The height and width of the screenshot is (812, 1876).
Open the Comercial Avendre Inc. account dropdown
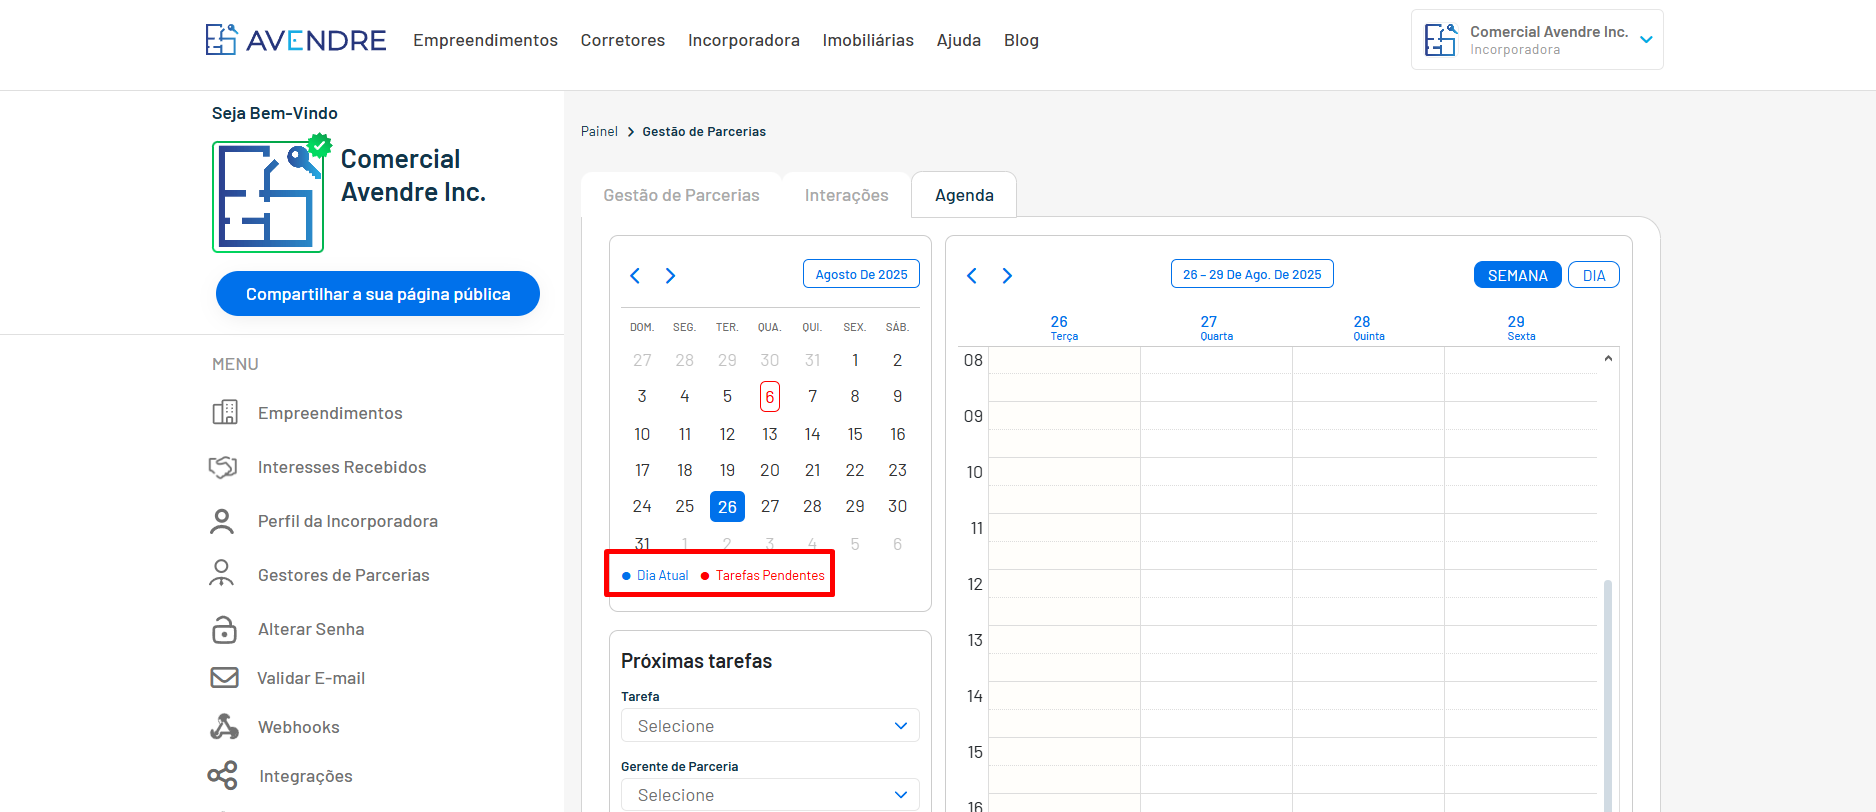[1647, 40]
